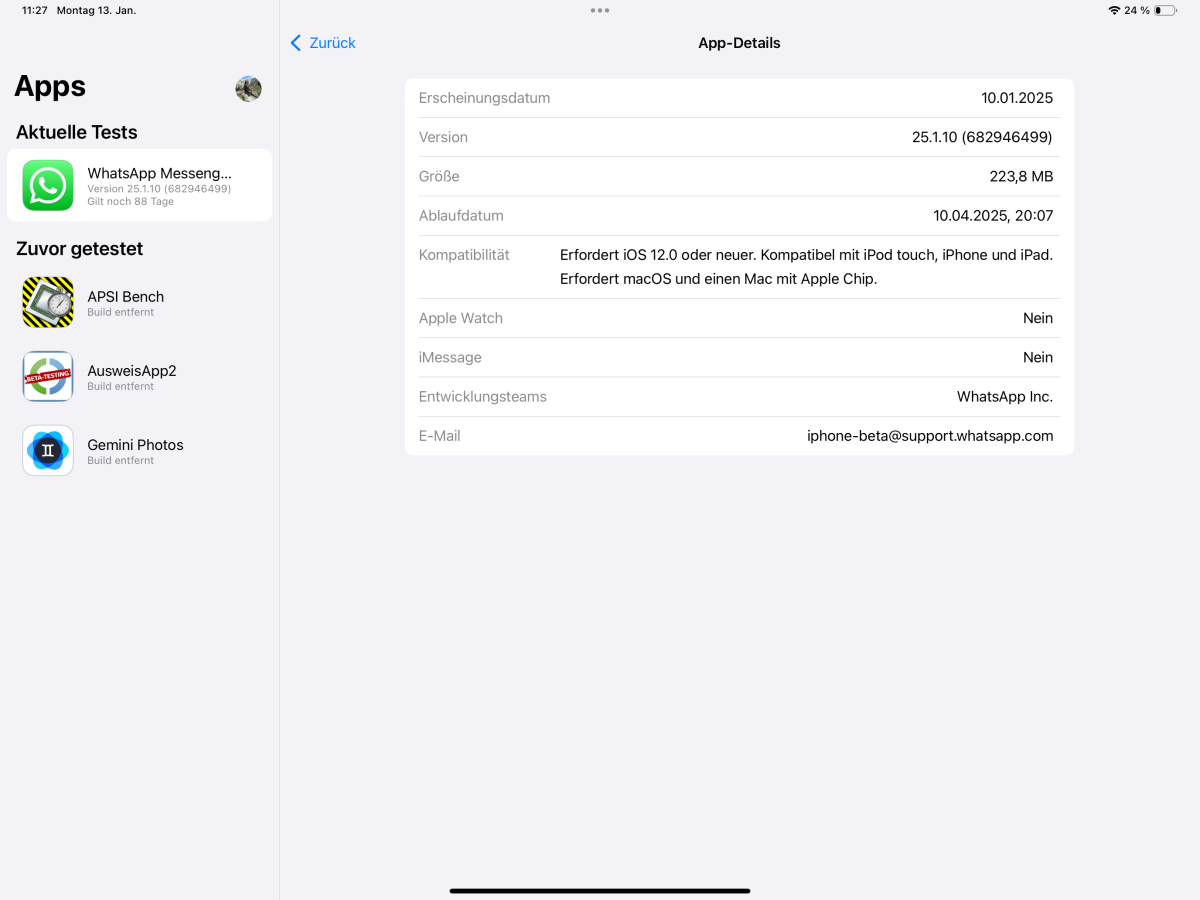This screenshot has height=900, width=1200.
Task: Open the three-dot multitasking menu
Action: click(x=600, y=10)
